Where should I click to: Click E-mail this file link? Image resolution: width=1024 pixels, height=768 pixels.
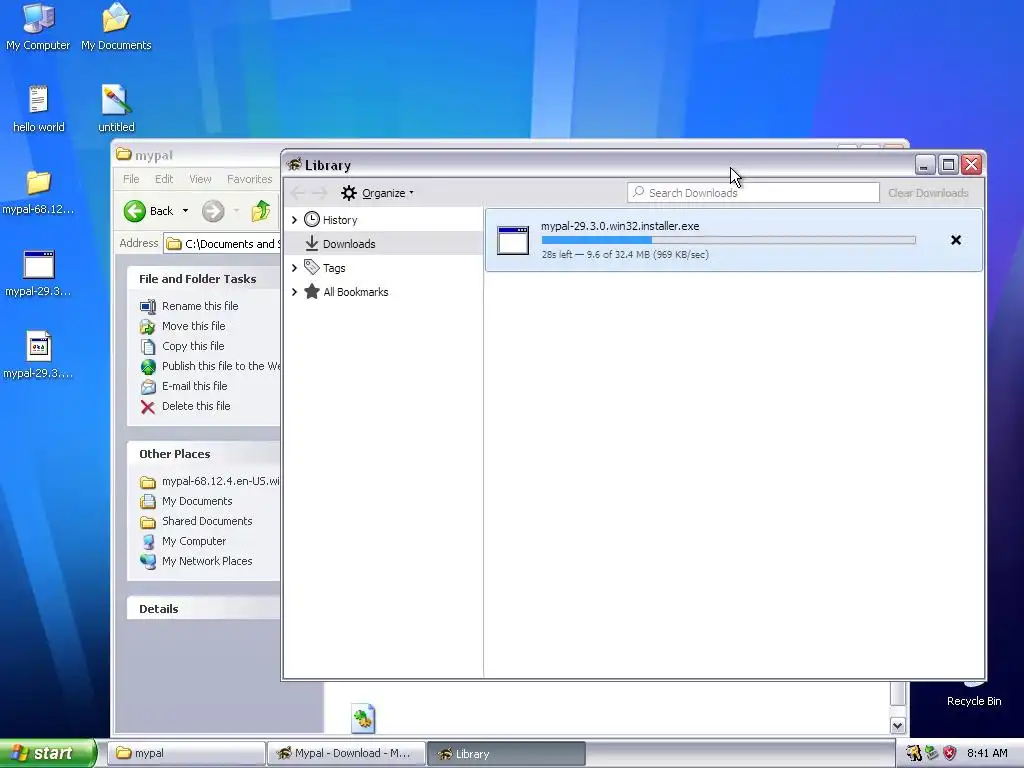pyautogui.click(x=195, y=386)
